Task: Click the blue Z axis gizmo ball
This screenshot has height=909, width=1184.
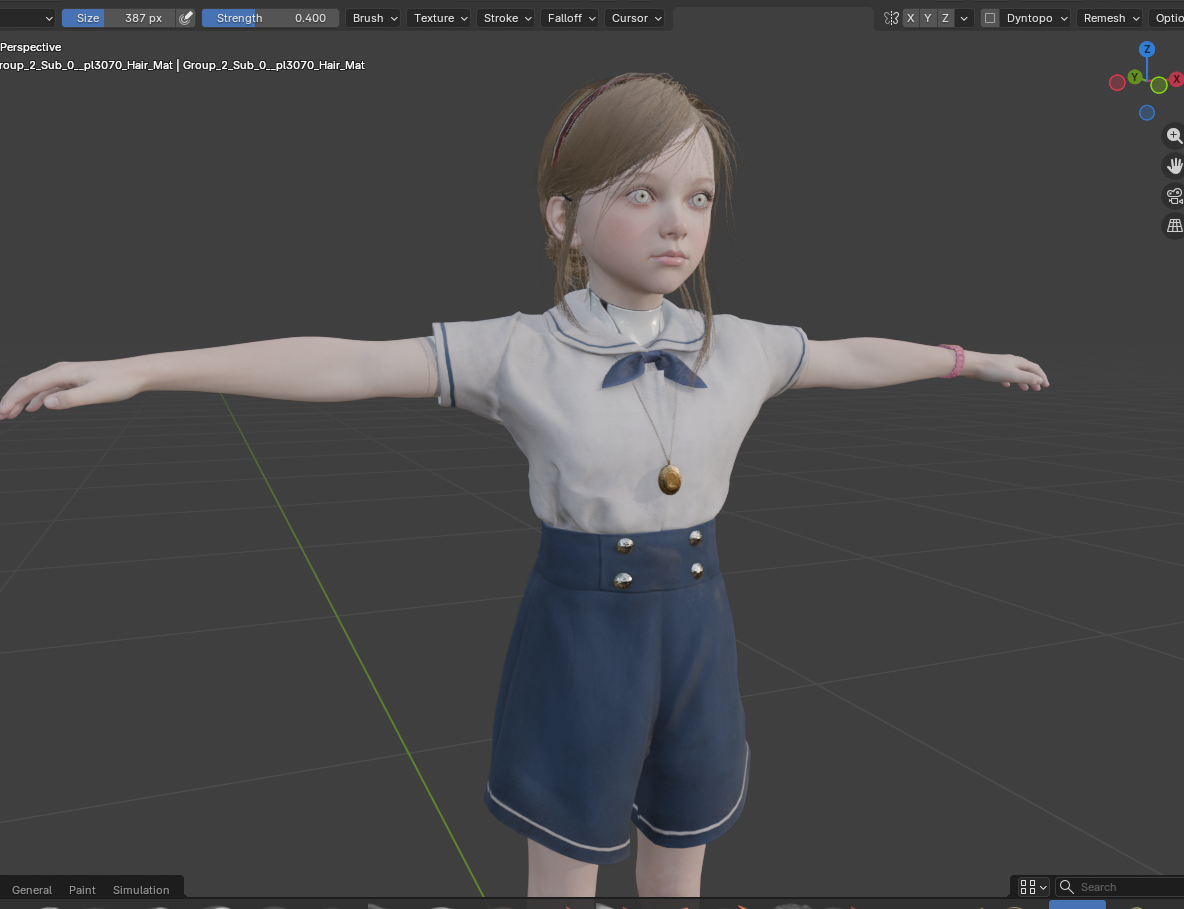Action: click(x=1146, y=49)
